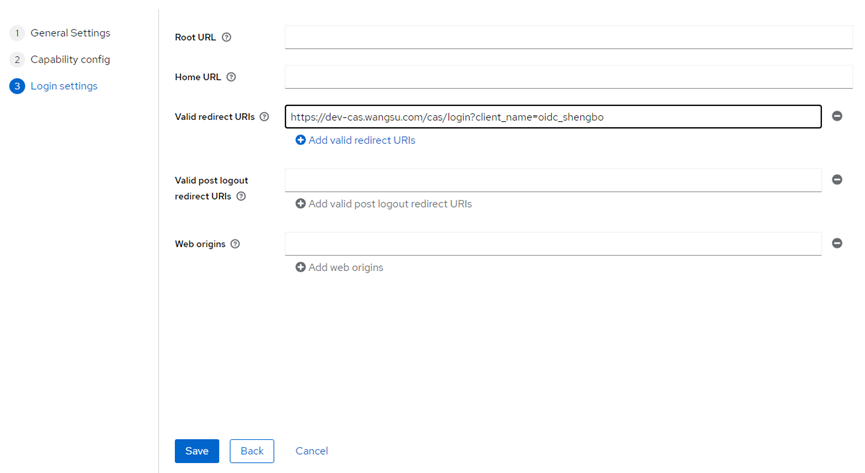The image size is (865, 473).
Task: Open Capability config step
Action: 70,60
